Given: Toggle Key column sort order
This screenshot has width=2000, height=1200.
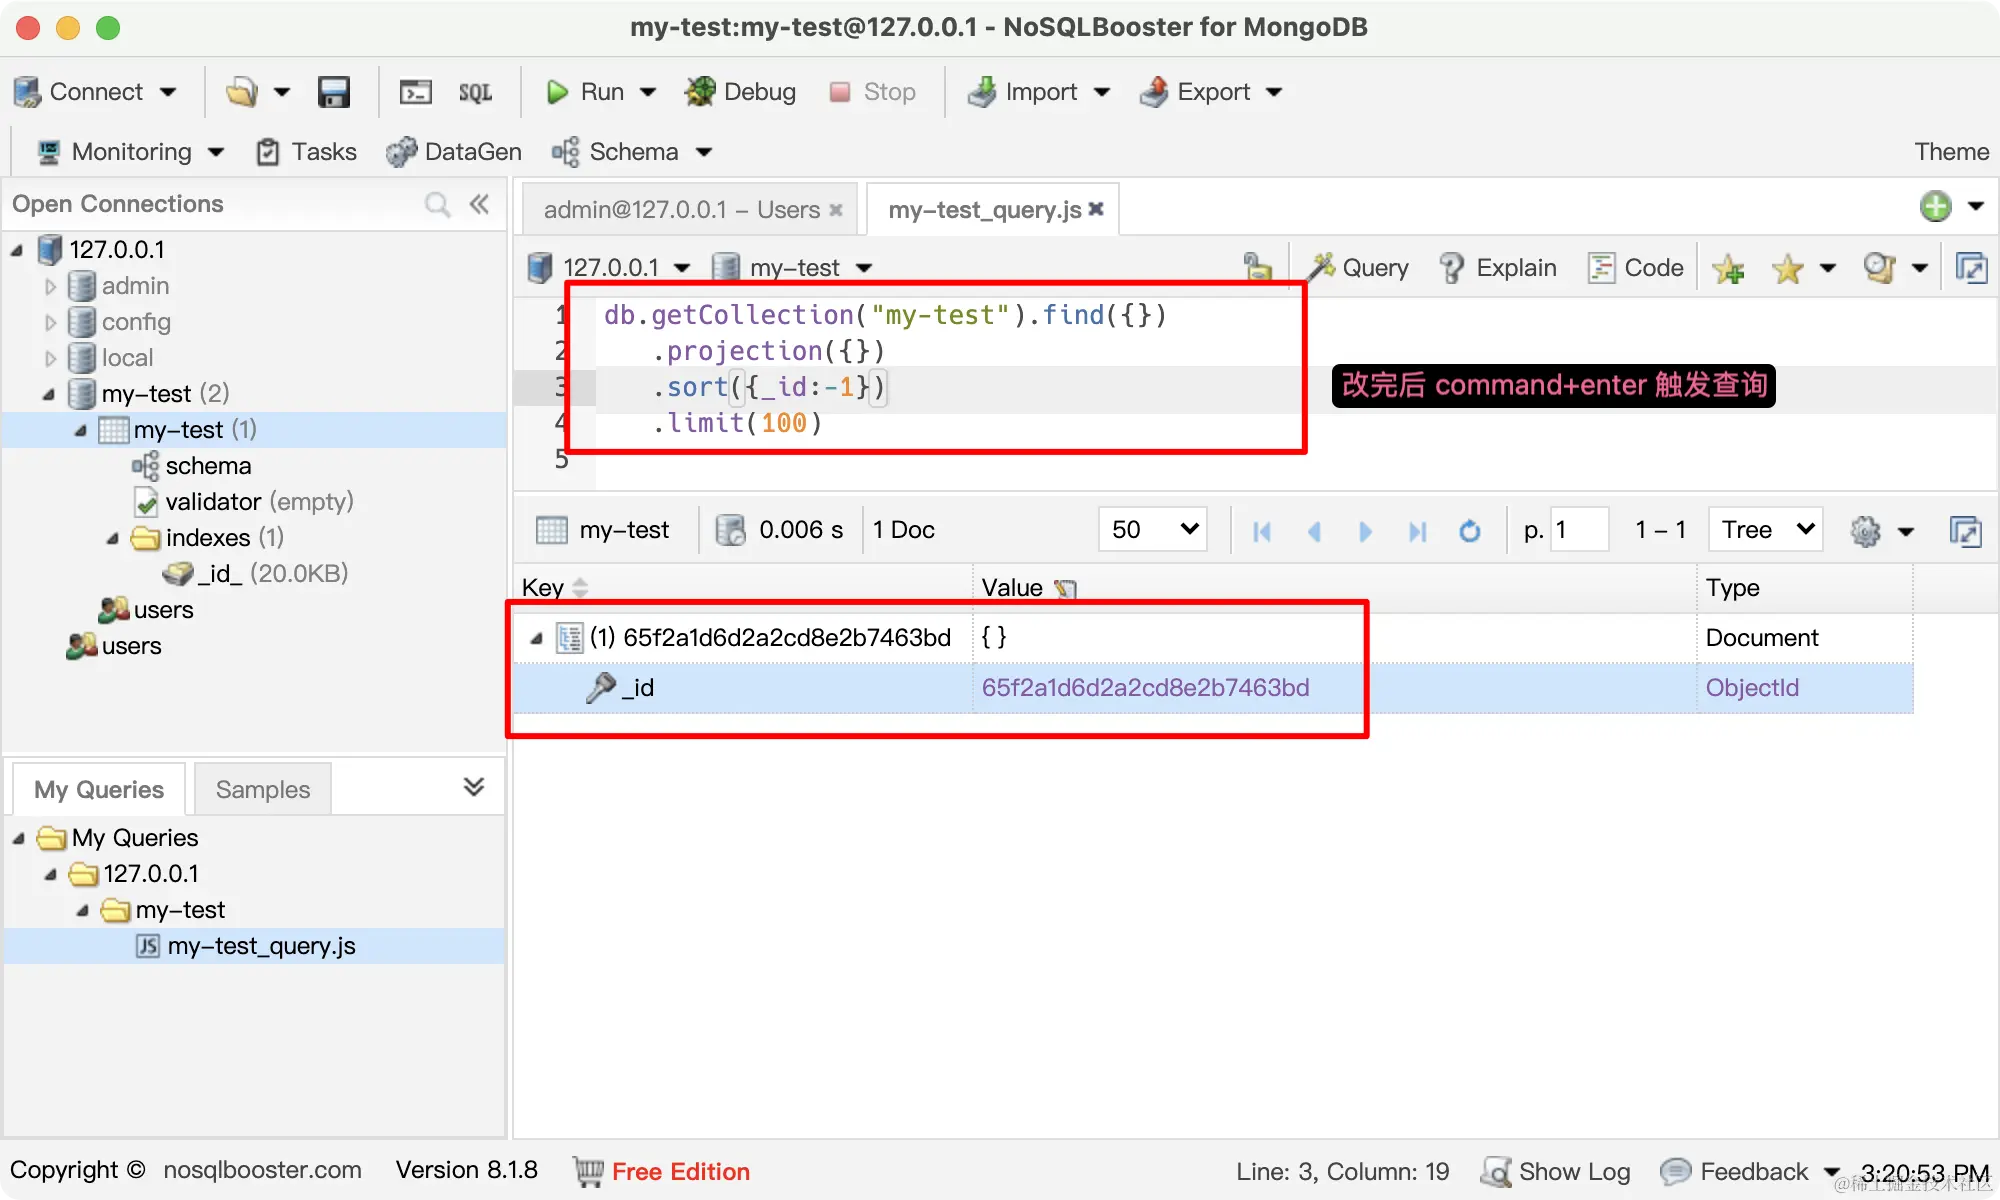Looking at the screenshot, I should pyautogui.click(x=581, y=588).
